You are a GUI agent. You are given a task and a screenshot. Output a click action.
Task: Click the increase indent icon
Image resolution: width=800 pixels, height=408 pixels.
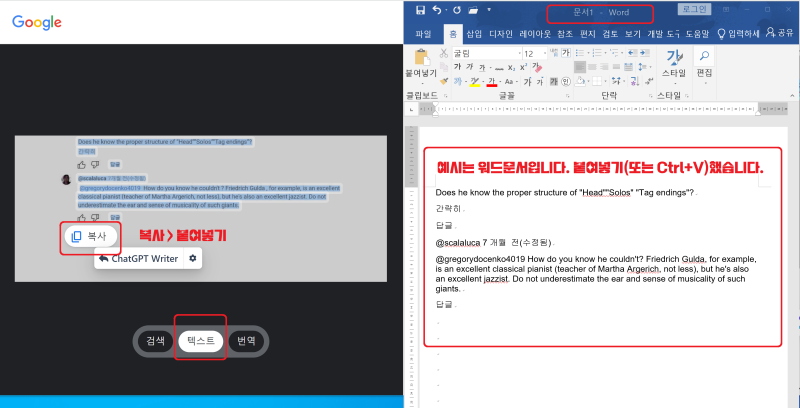(x=644, y=53)
